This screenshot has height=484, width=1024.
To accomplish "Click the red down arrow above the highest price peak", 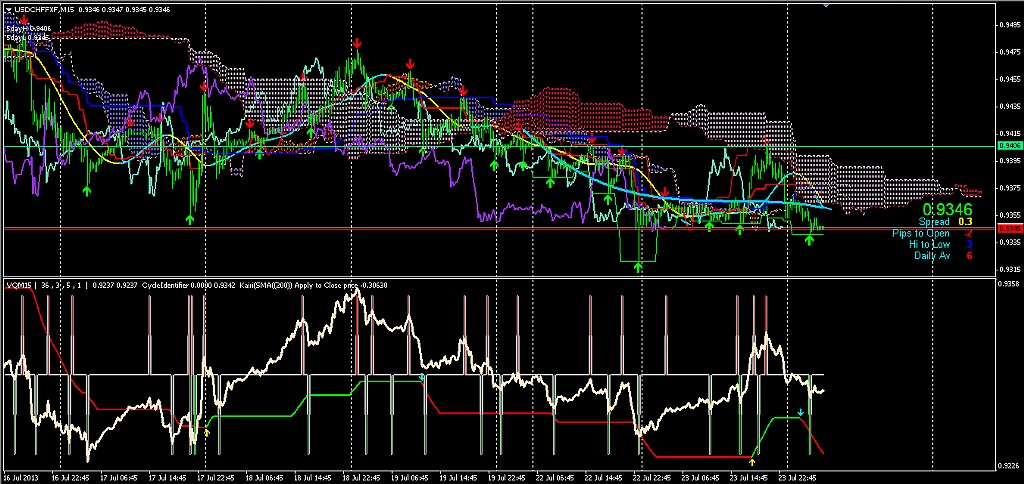I will point(357,43).
